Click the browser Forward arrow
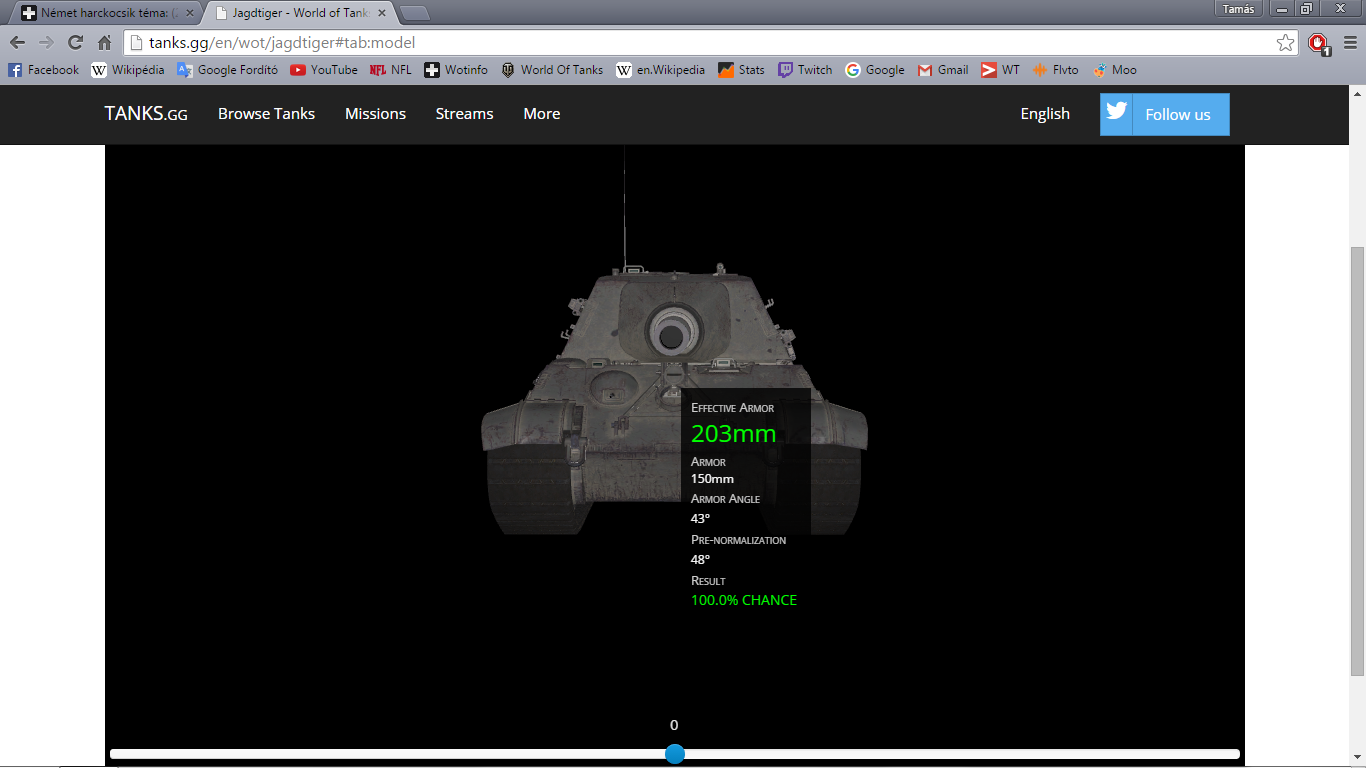 [46, 43]
